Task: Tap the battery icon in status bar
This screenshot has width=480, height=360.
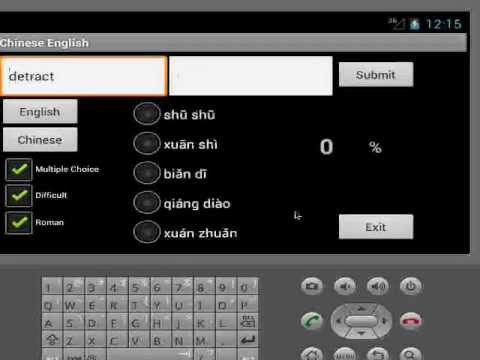Action: coord(414,24)
